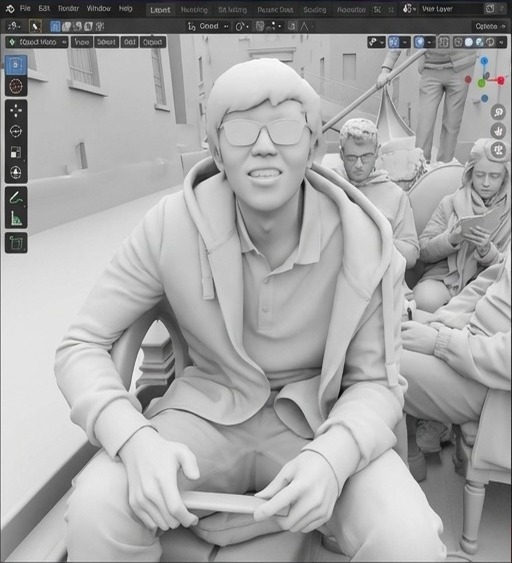The height and width of the screenshot is (563, 512).
Task: Select the Select Box tool
Action: tap(16, 65)
